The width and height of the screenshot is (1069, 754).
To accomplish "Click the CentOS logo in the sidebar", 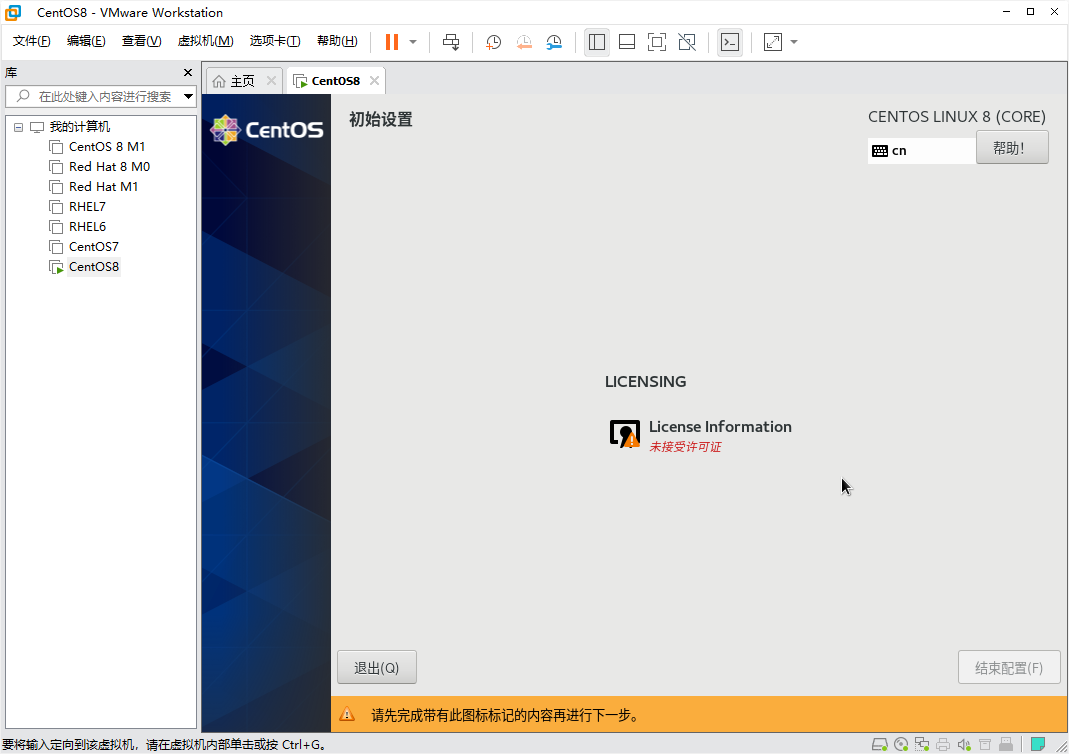I will point(267,130).
